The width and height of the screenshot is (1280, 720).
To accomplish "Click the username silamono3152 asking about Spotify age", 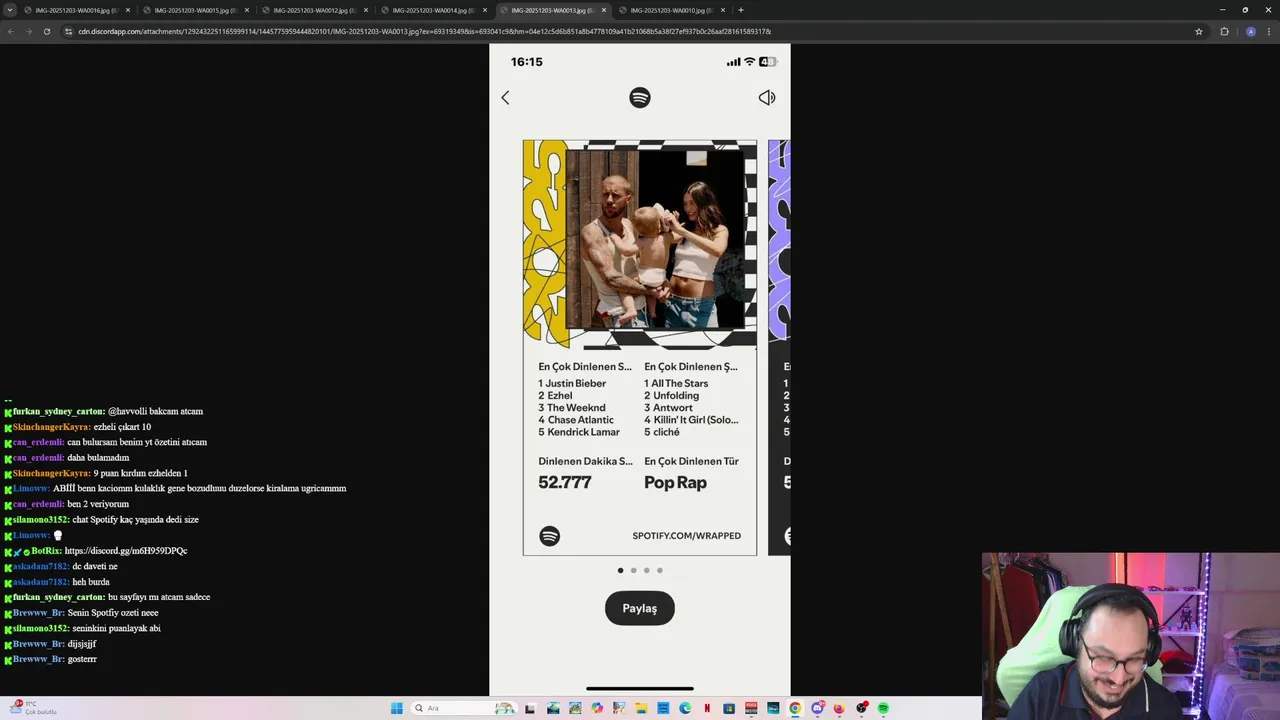I will tap(41, 520).
